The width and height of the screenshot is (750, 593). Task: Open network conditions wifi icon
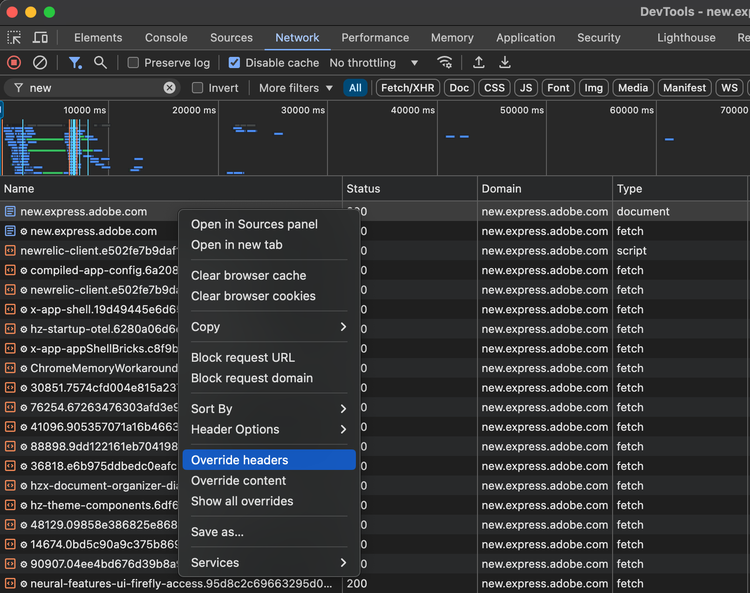pyautogui.click(x=445, y=63)
